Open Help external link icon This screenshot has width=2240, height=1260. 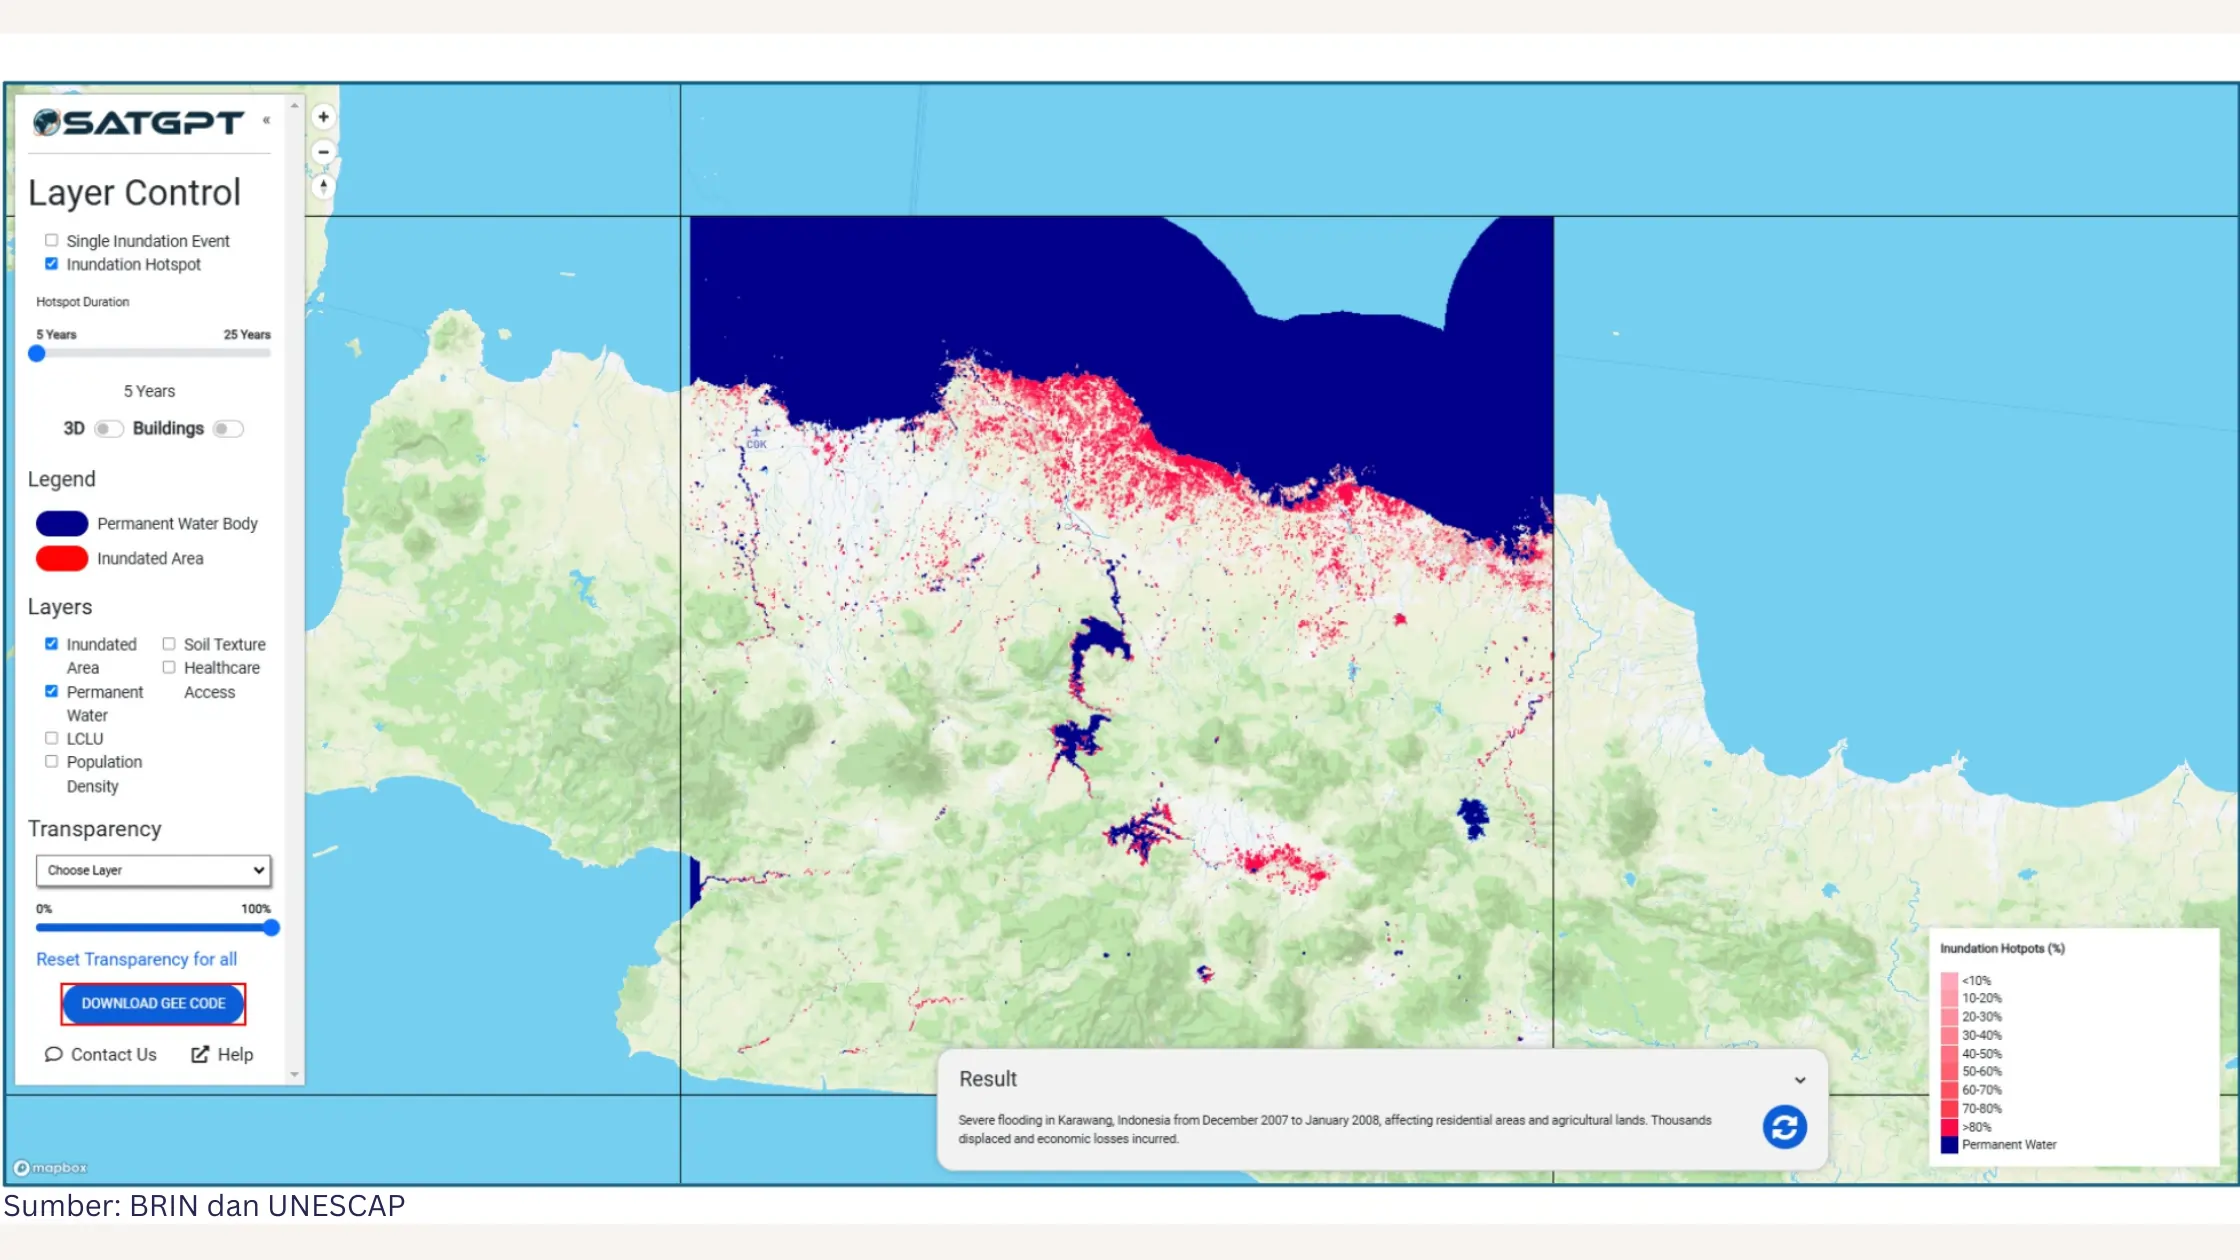tap(200, 1054)
